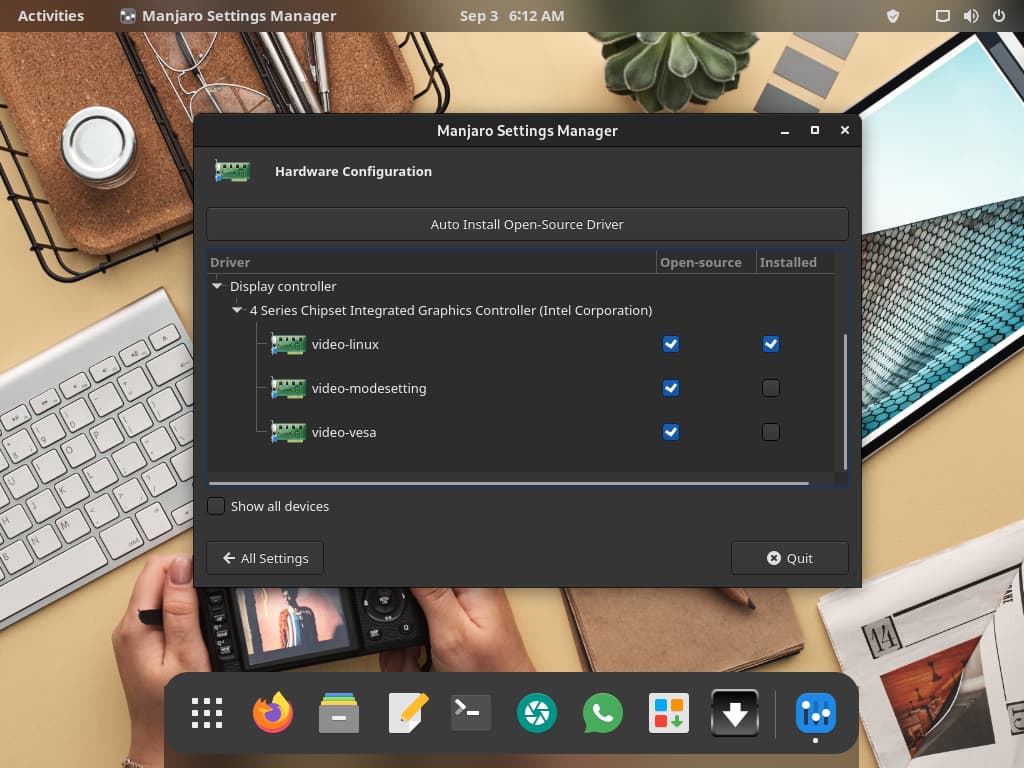Click the video-vesa driver card icon
1024x768 pixels.
tap(288, 432)
